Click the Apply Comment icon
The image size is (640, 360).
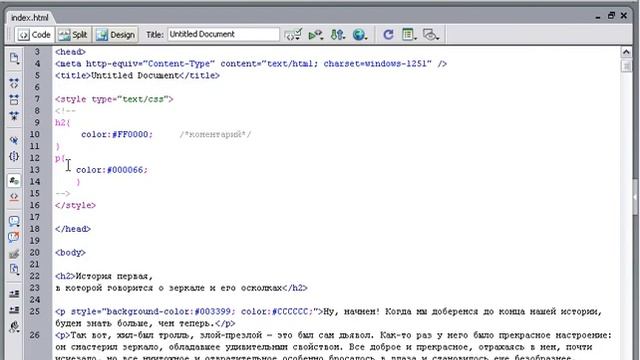tap(14, 221)
